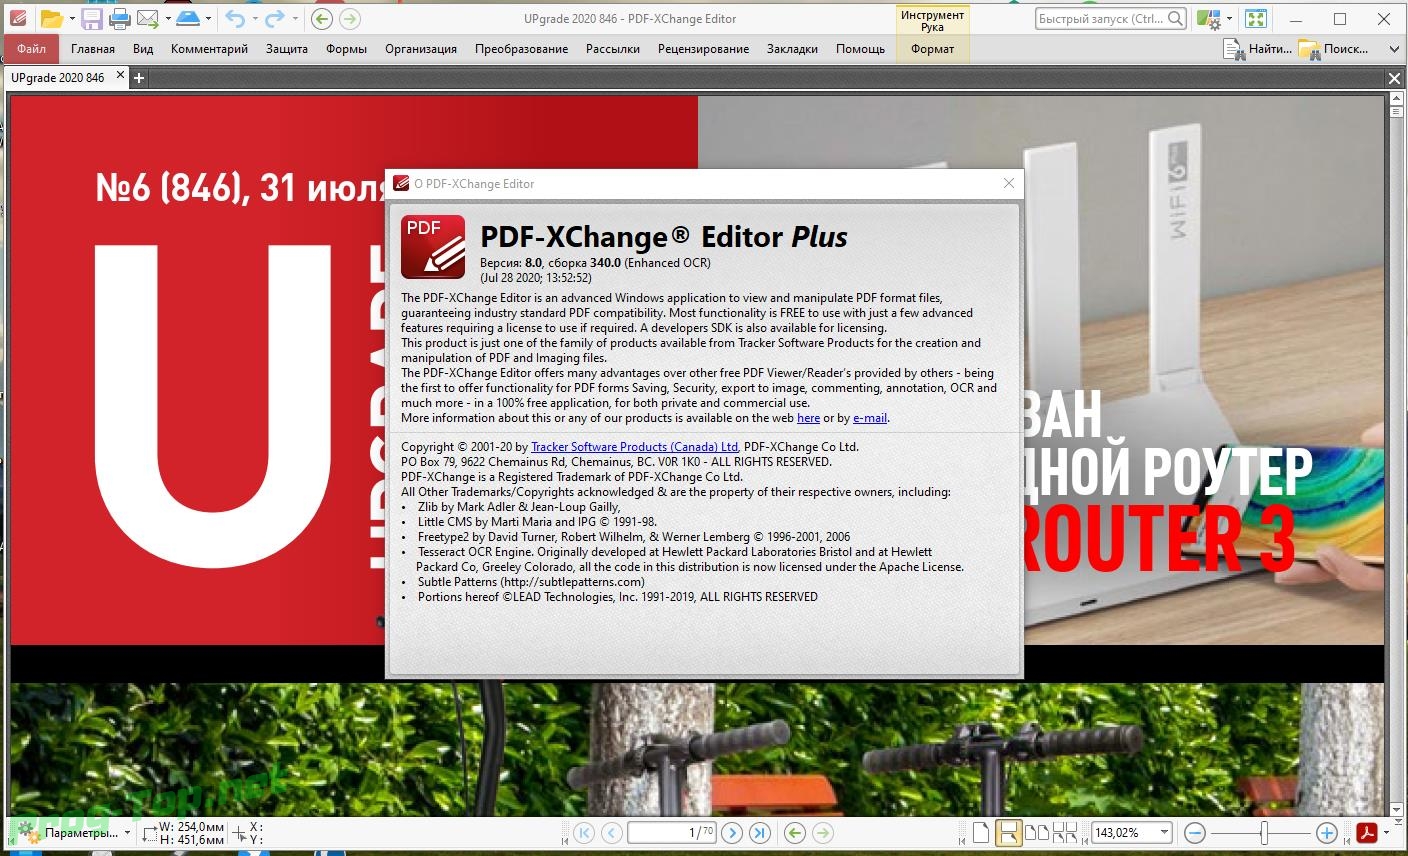Print the document using the printer icon
This screenshot has height=856, width=1408.
119,18
